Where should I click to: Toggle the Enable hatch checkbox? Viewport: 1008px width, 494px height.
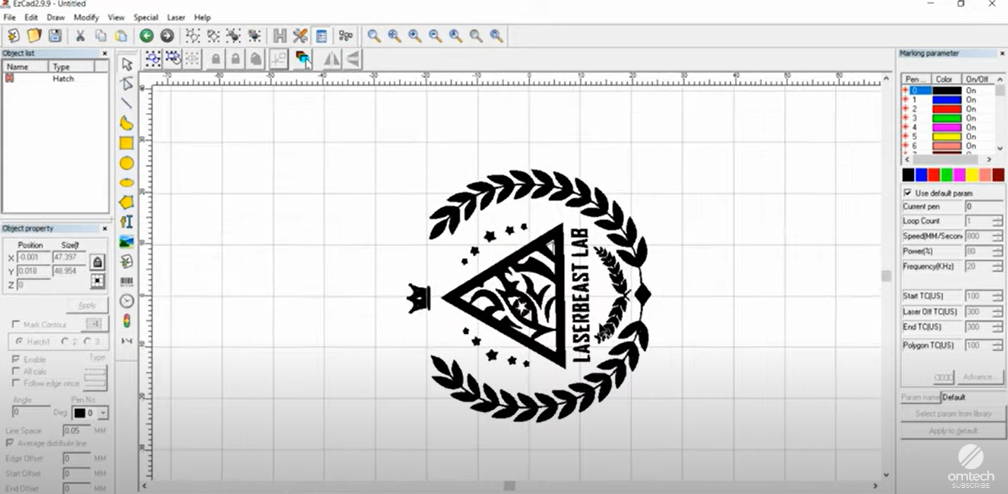click(x=15, y=358)
